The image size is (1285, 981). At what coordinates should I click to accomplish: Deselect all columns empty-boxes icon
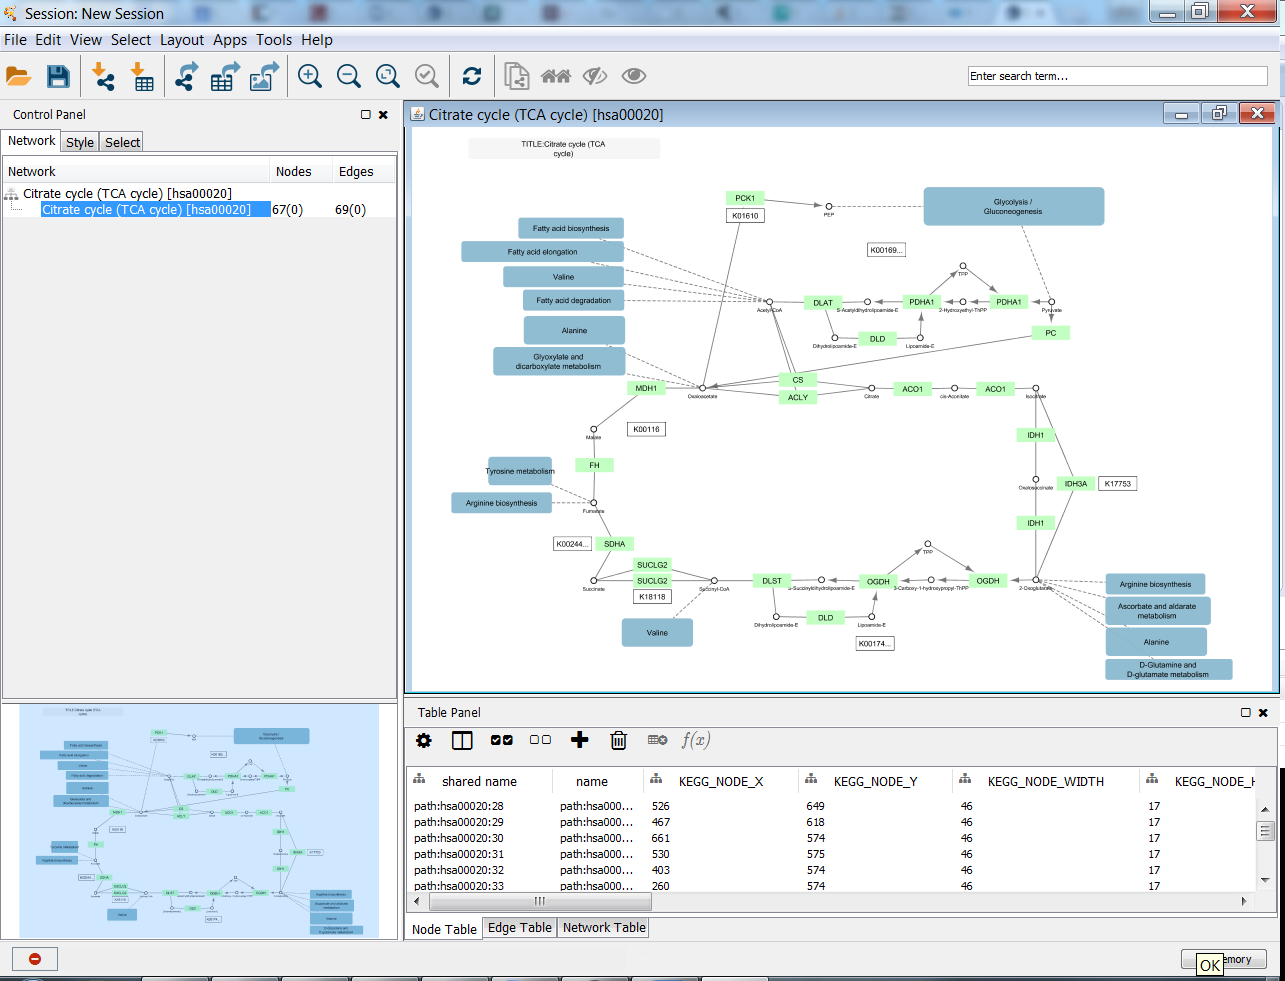point(541,740)
